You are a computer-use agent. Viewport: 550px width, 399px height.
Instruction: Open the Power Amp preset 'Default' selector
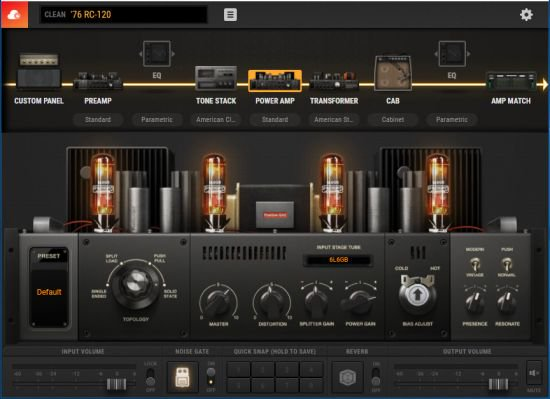click(49, 292)
